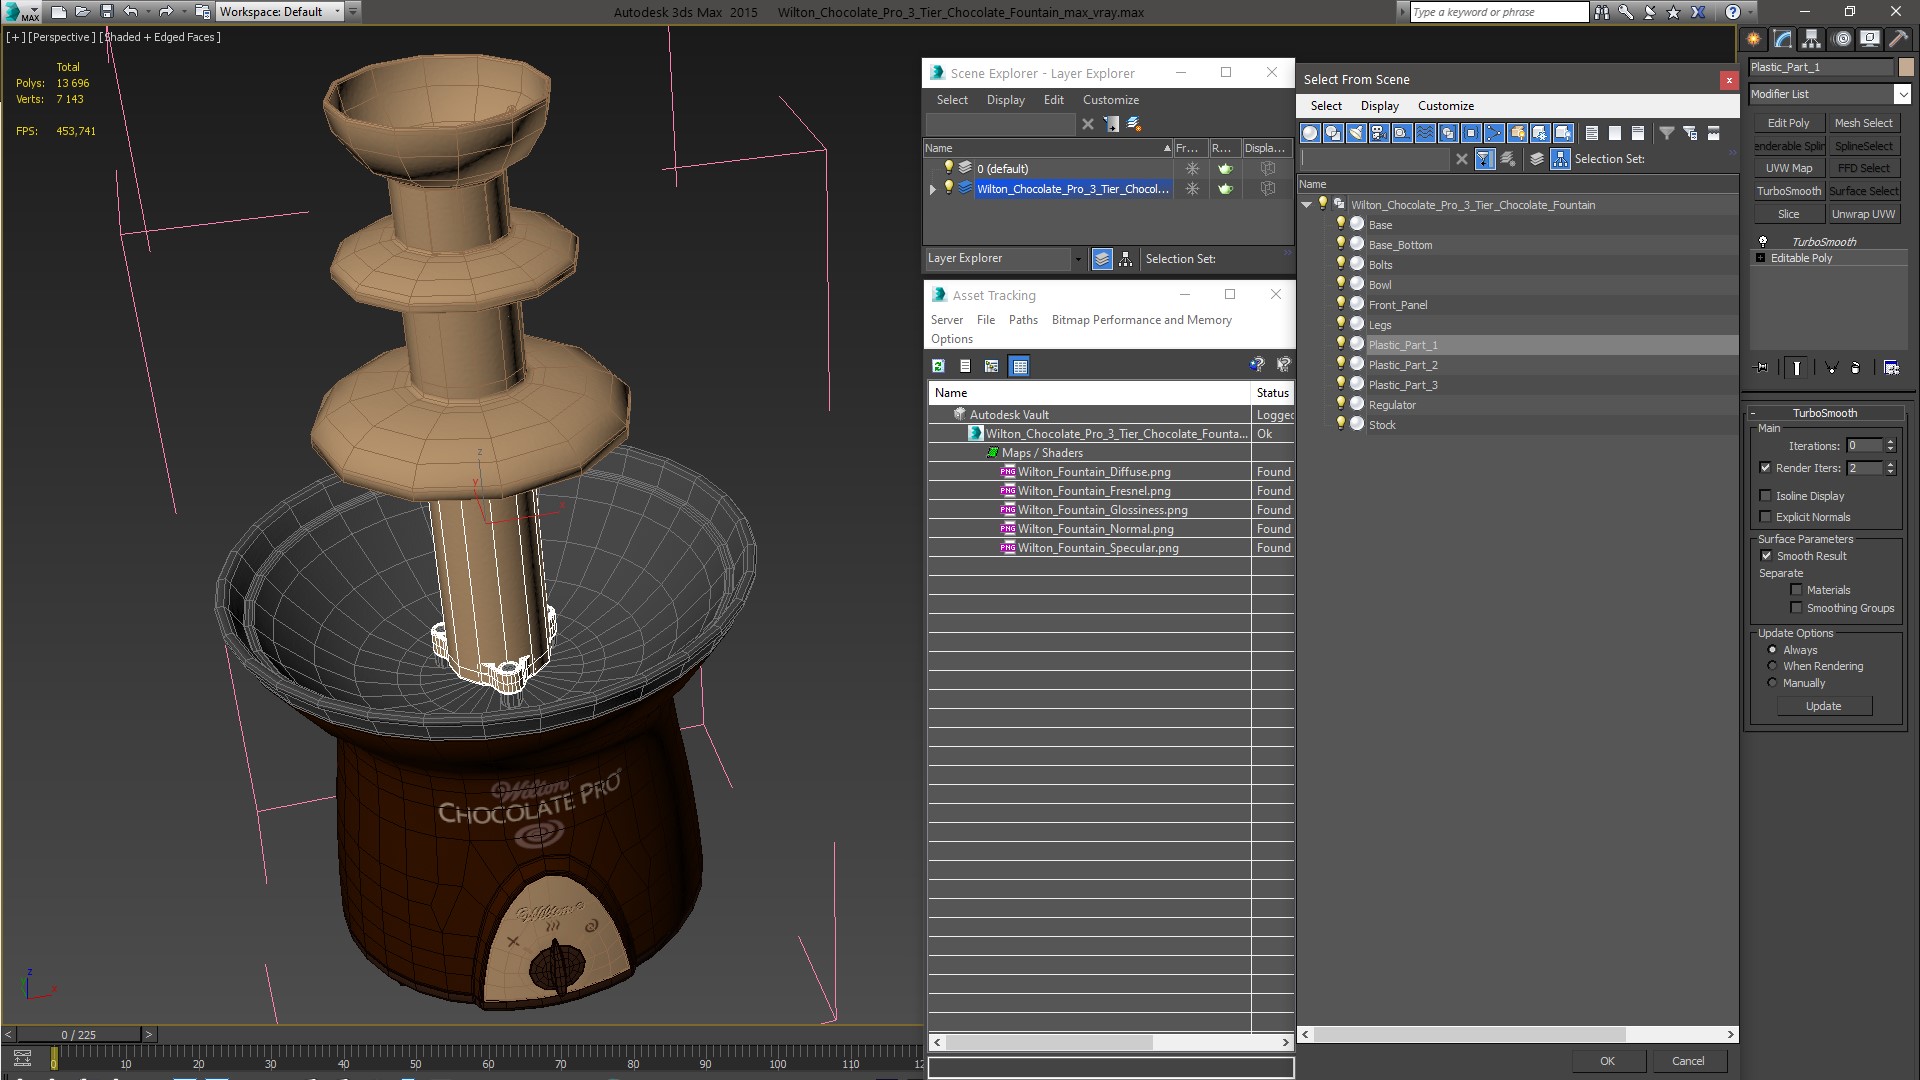
Task: Toggle Display Lights filter in Select From Scene
Action: pyautogui.click(x=1356, y=133)
